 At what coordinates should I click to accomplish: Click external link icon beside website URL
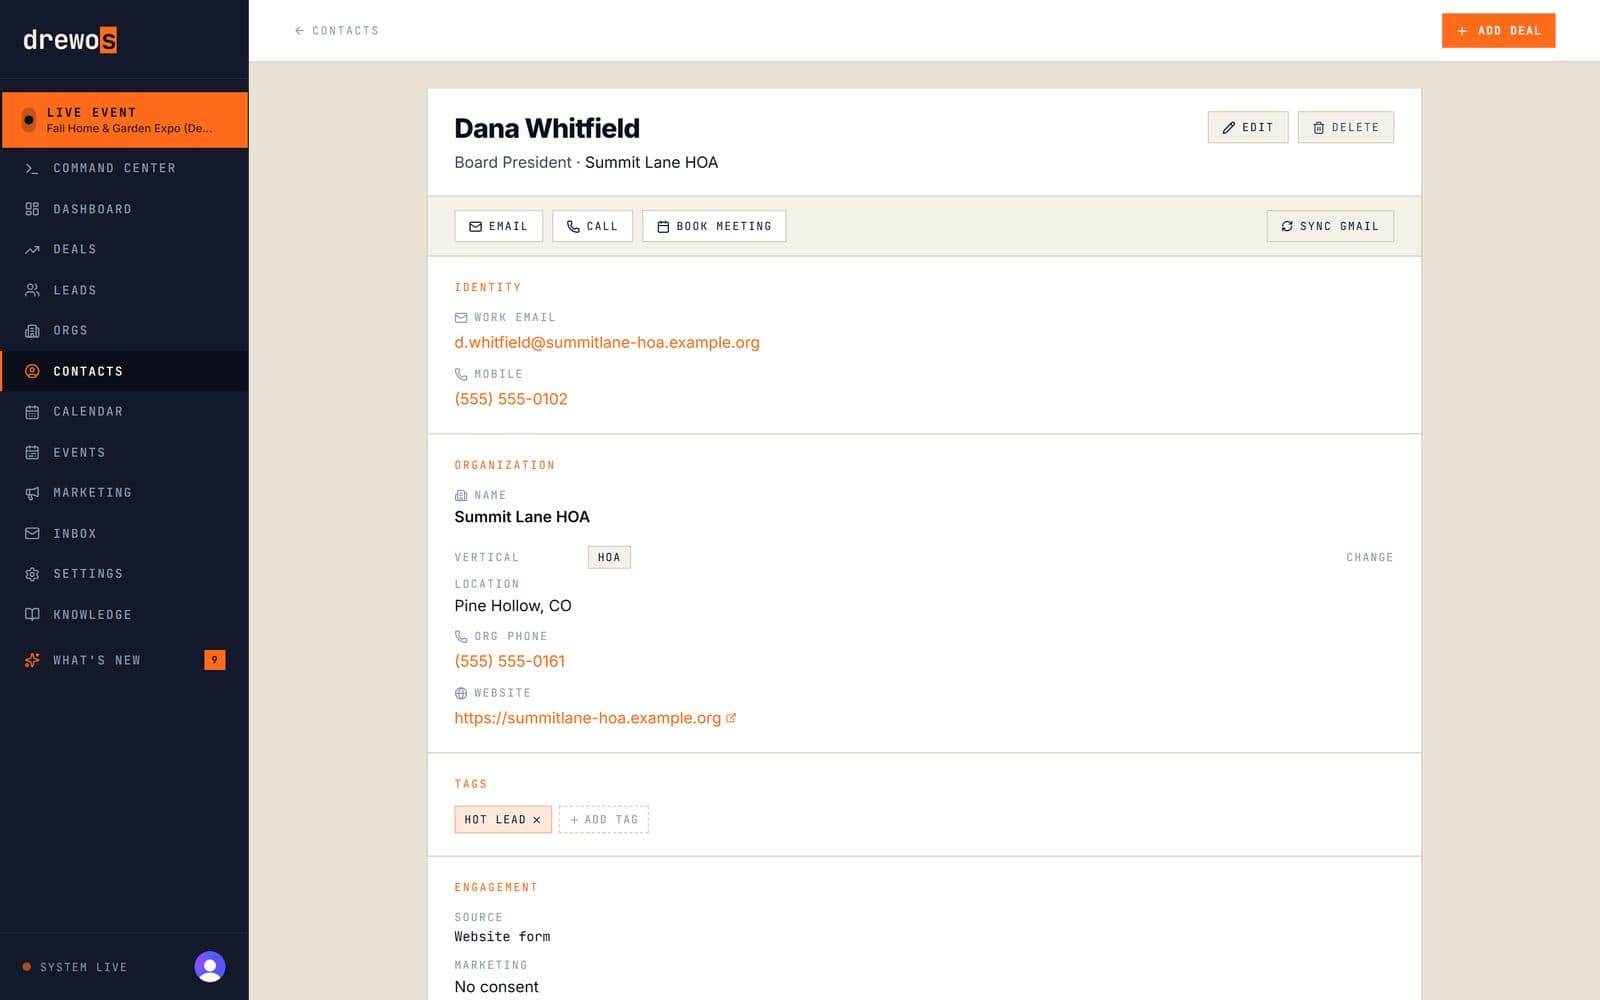[x=731, y=718]
